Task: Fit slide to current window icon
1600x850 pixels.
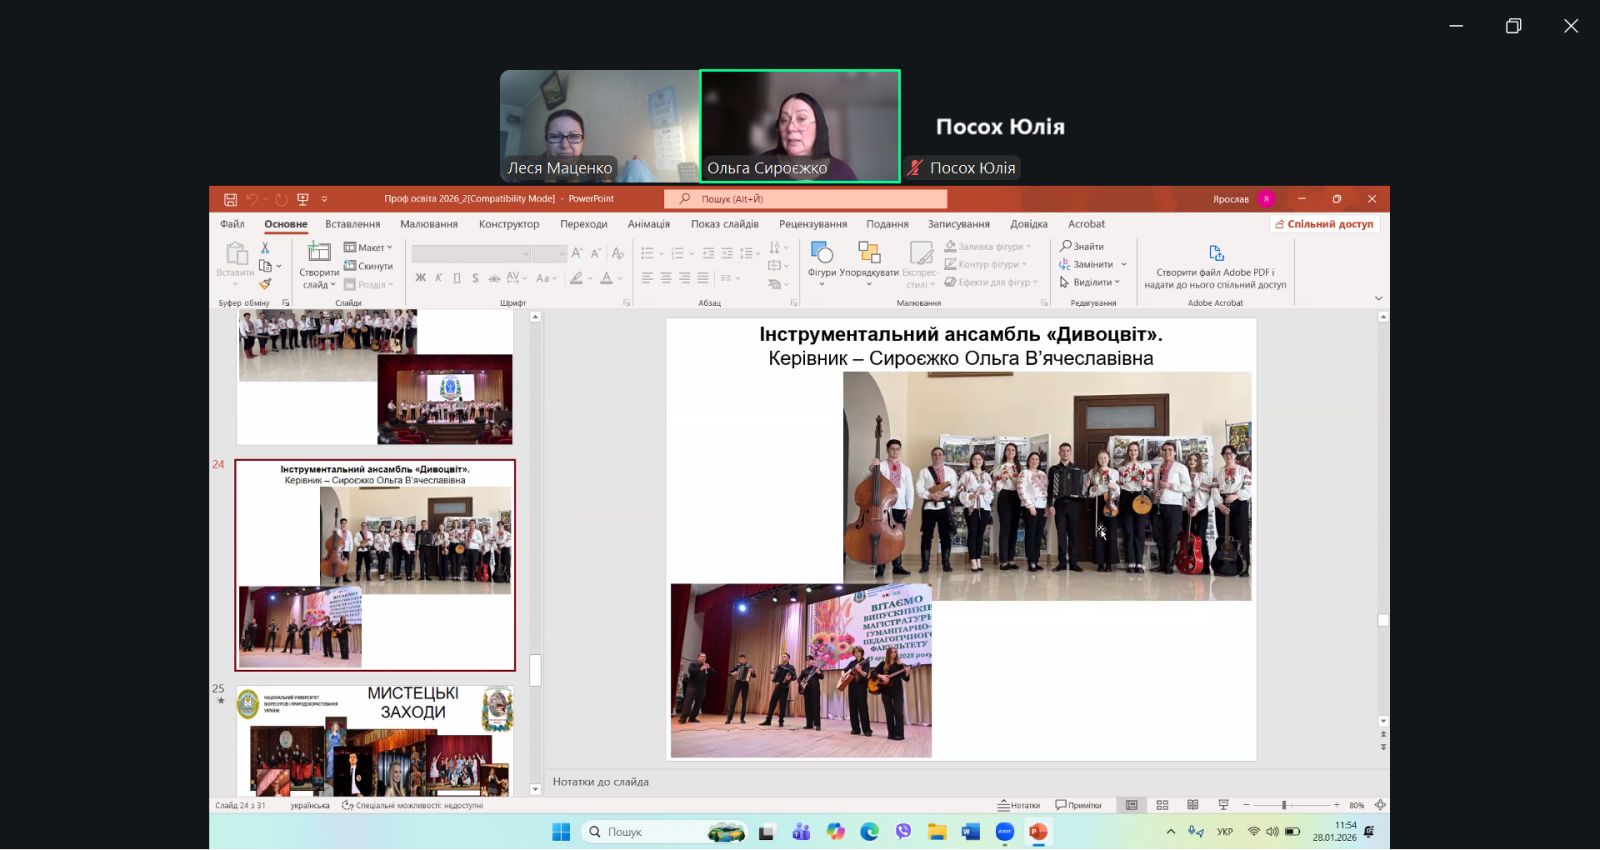Action: 1380,805
